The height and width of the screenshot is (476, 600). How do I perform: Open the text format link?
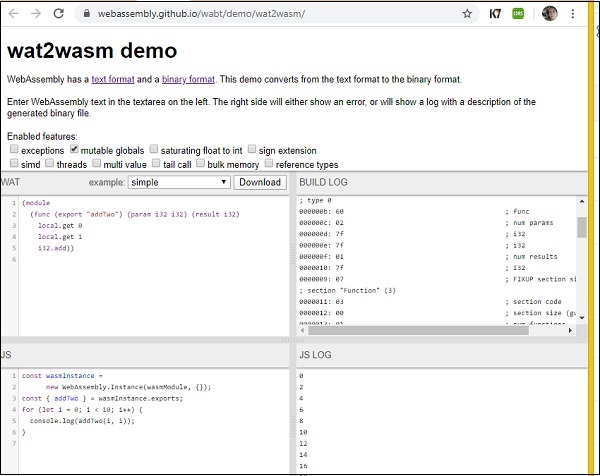112,78
